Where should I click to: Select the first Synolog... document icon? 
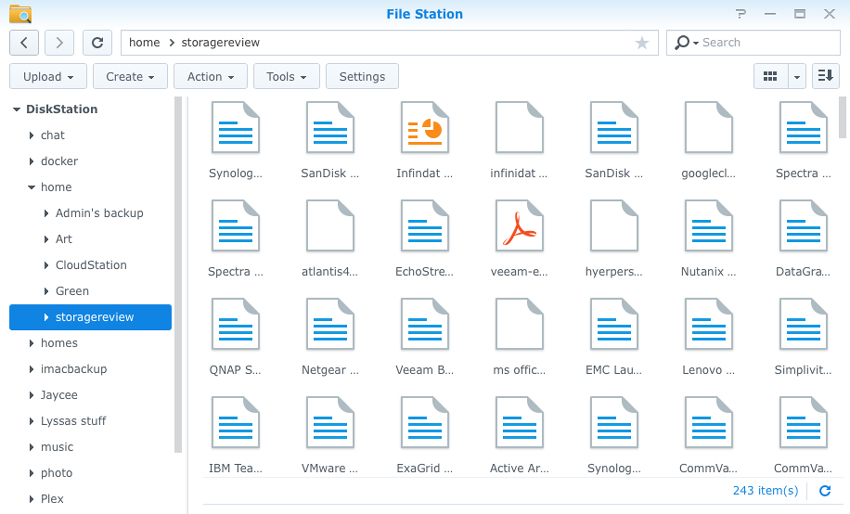click(235, 127)
